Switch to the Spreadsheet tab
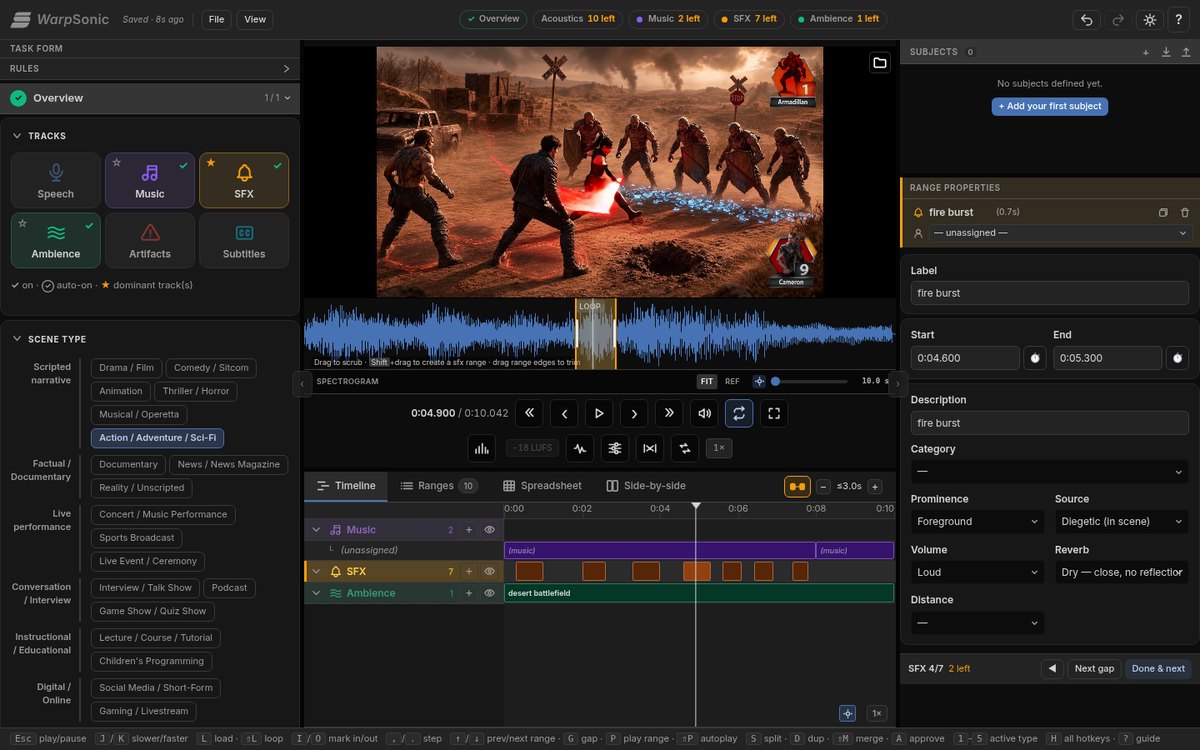Image resolution: width=1200 pixels, height=750 pixels. coord(542,486)
